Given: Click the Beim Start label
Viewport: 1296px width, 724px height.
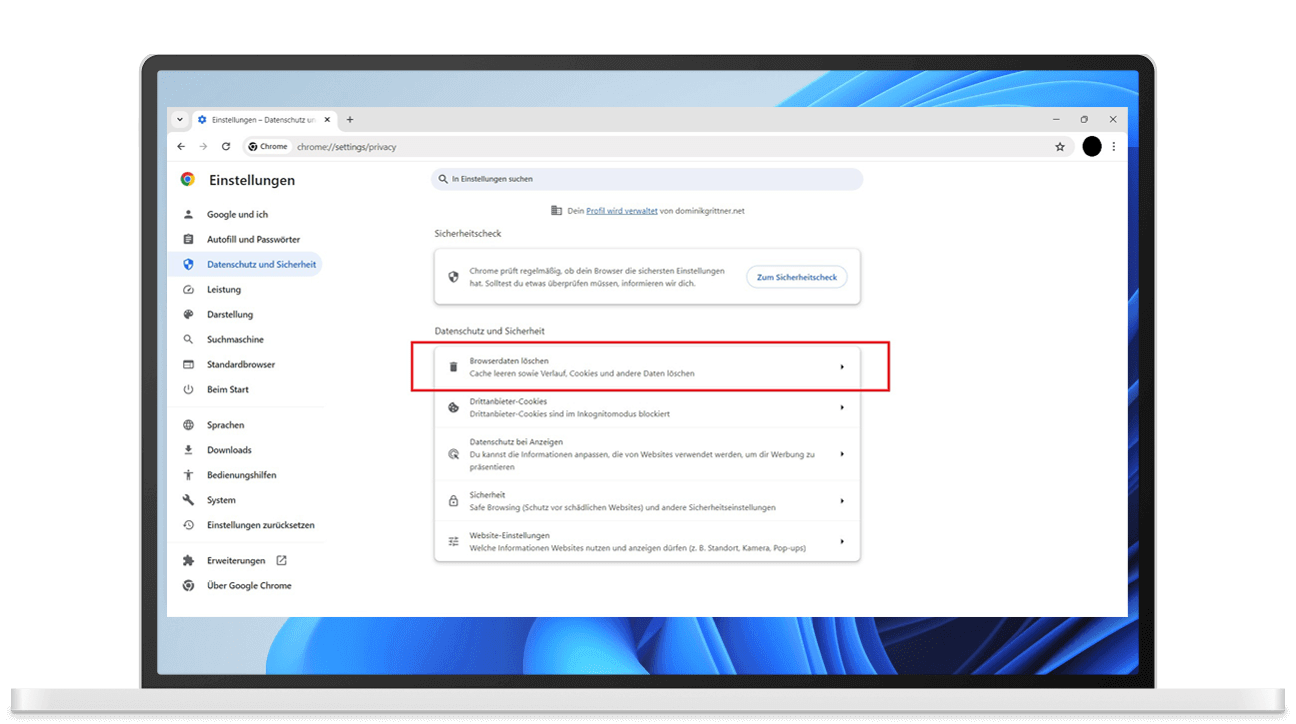Looking at the screenshot, I should [x=228, y=390].
